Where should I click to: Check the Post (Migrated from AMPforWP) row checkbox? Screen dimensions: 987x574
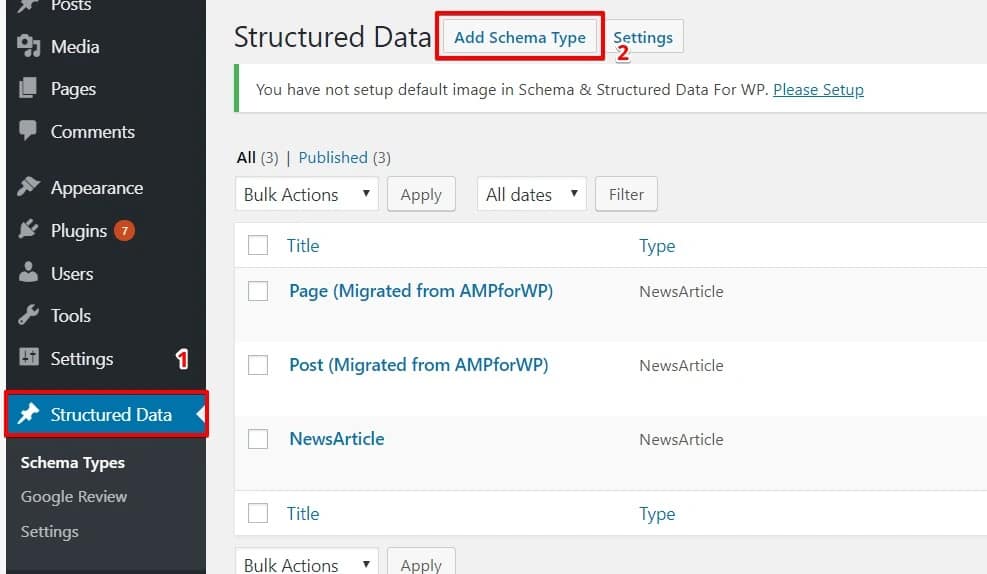(x=258, y=364)
